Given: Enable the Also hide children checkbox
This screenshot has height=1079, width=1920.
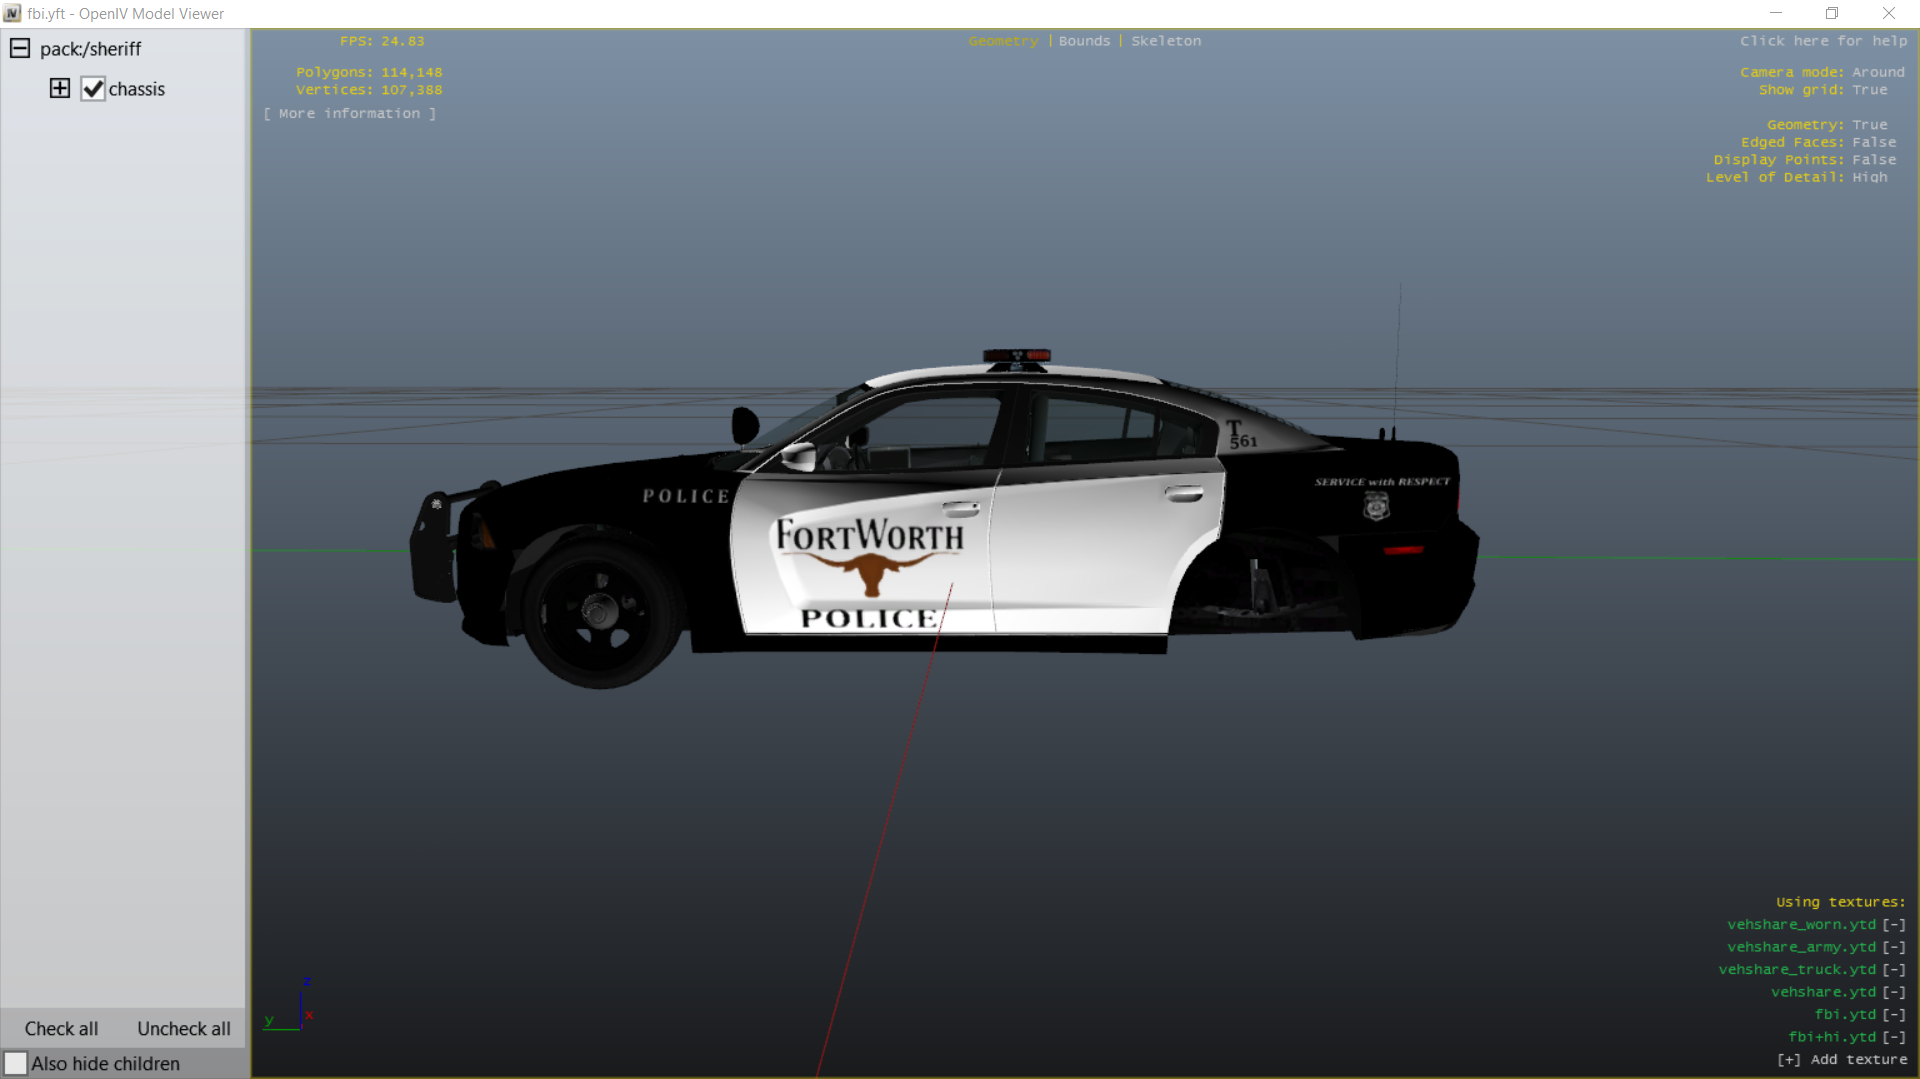Looking at the screenshot, I should pyautogui.click(x=15, y=1063).
